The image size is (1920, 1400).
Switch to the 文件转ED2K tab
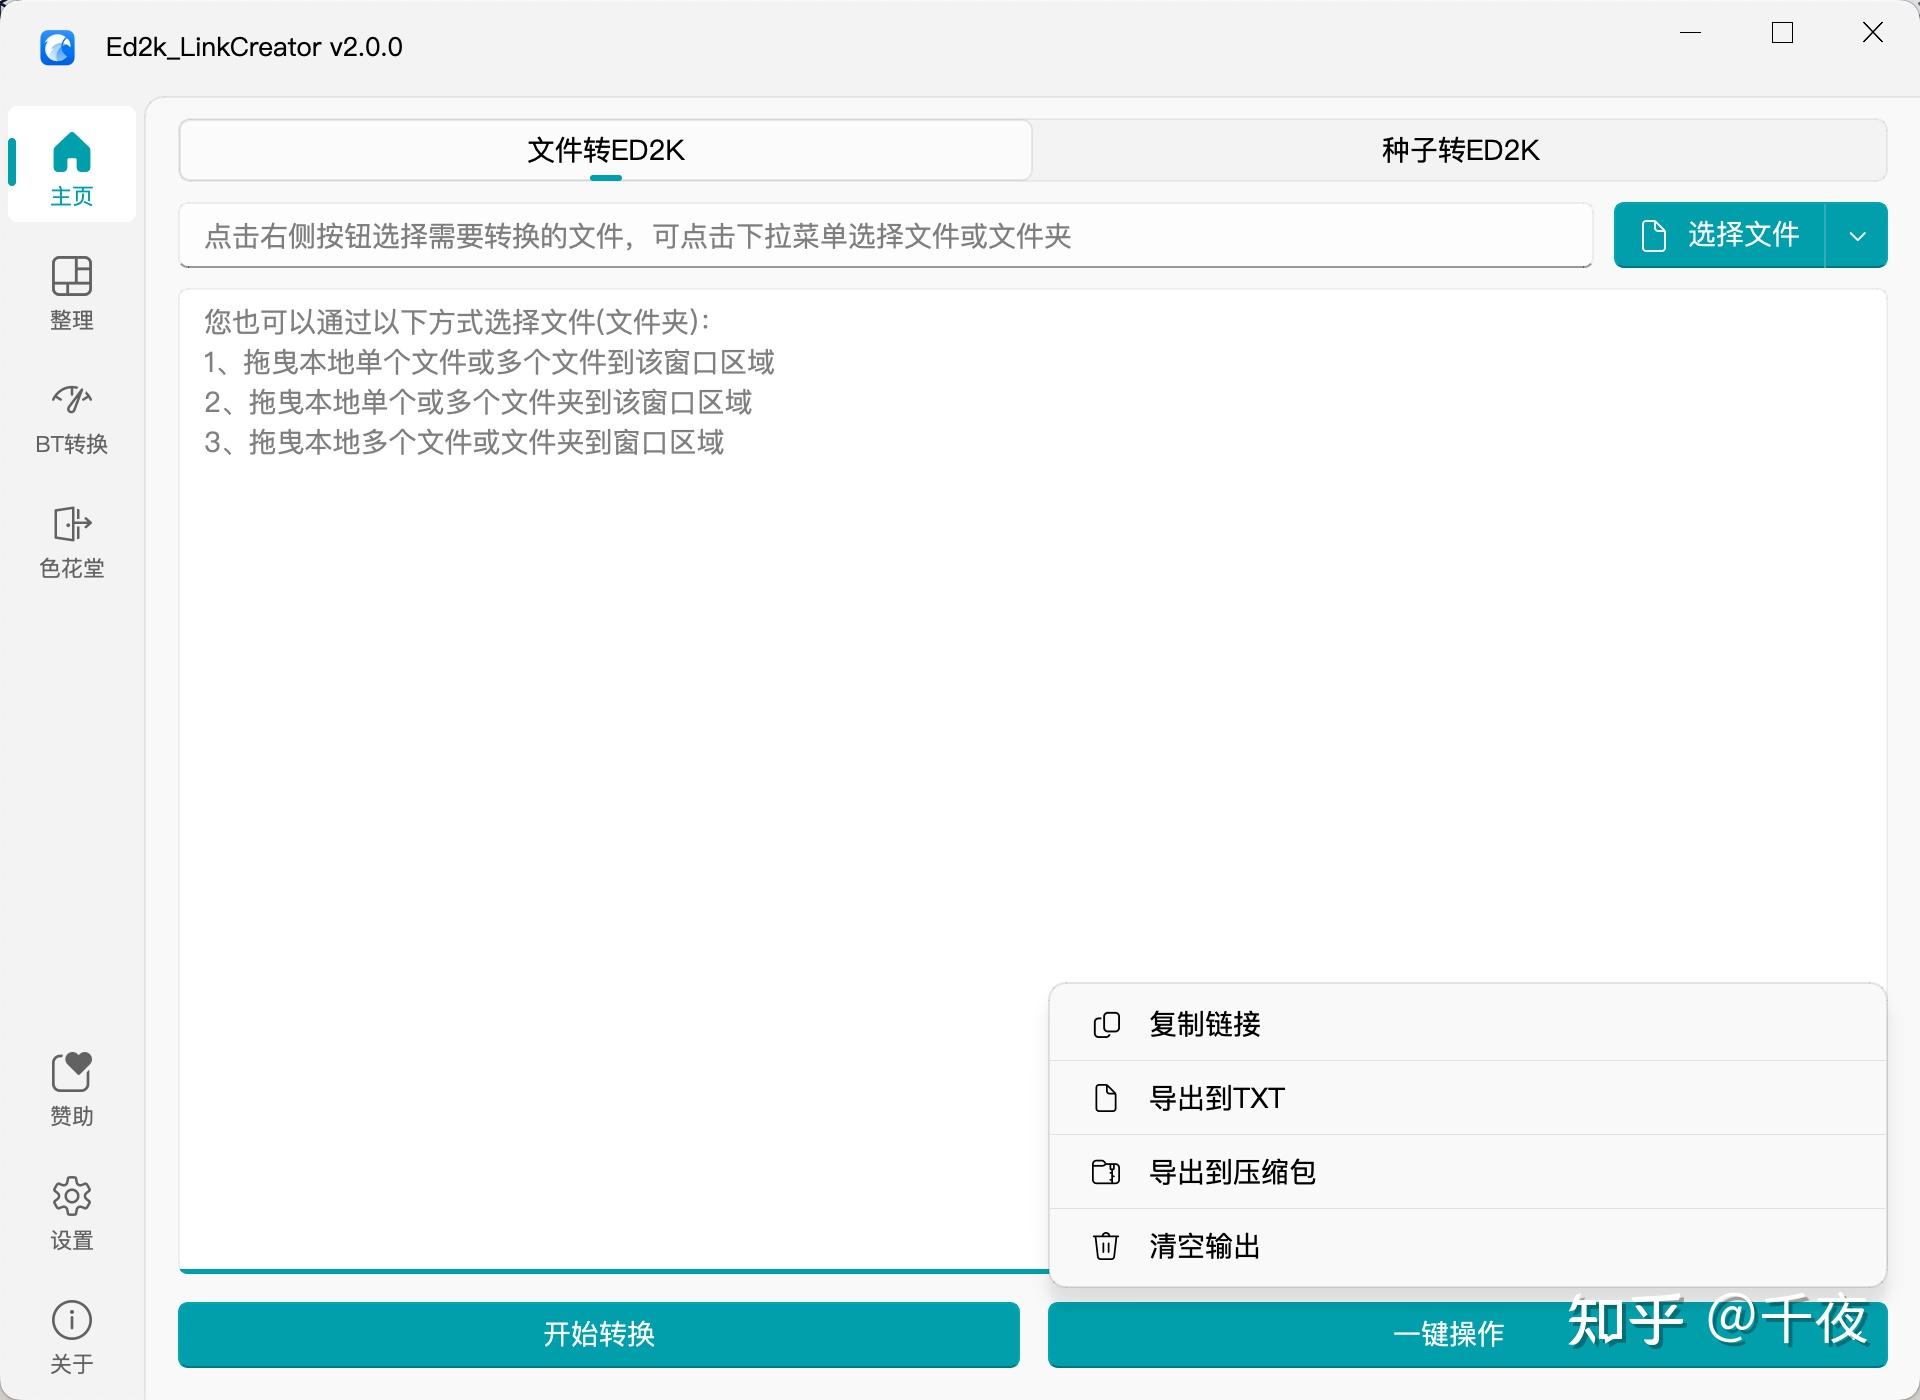pos(606,150)
